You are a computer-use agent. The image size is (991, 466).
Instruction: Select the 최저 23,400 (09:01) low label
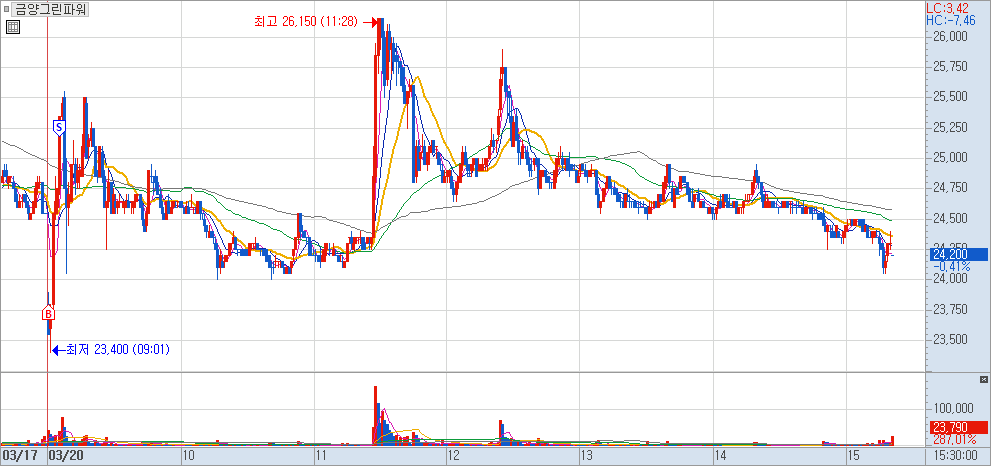click(119, 350)
